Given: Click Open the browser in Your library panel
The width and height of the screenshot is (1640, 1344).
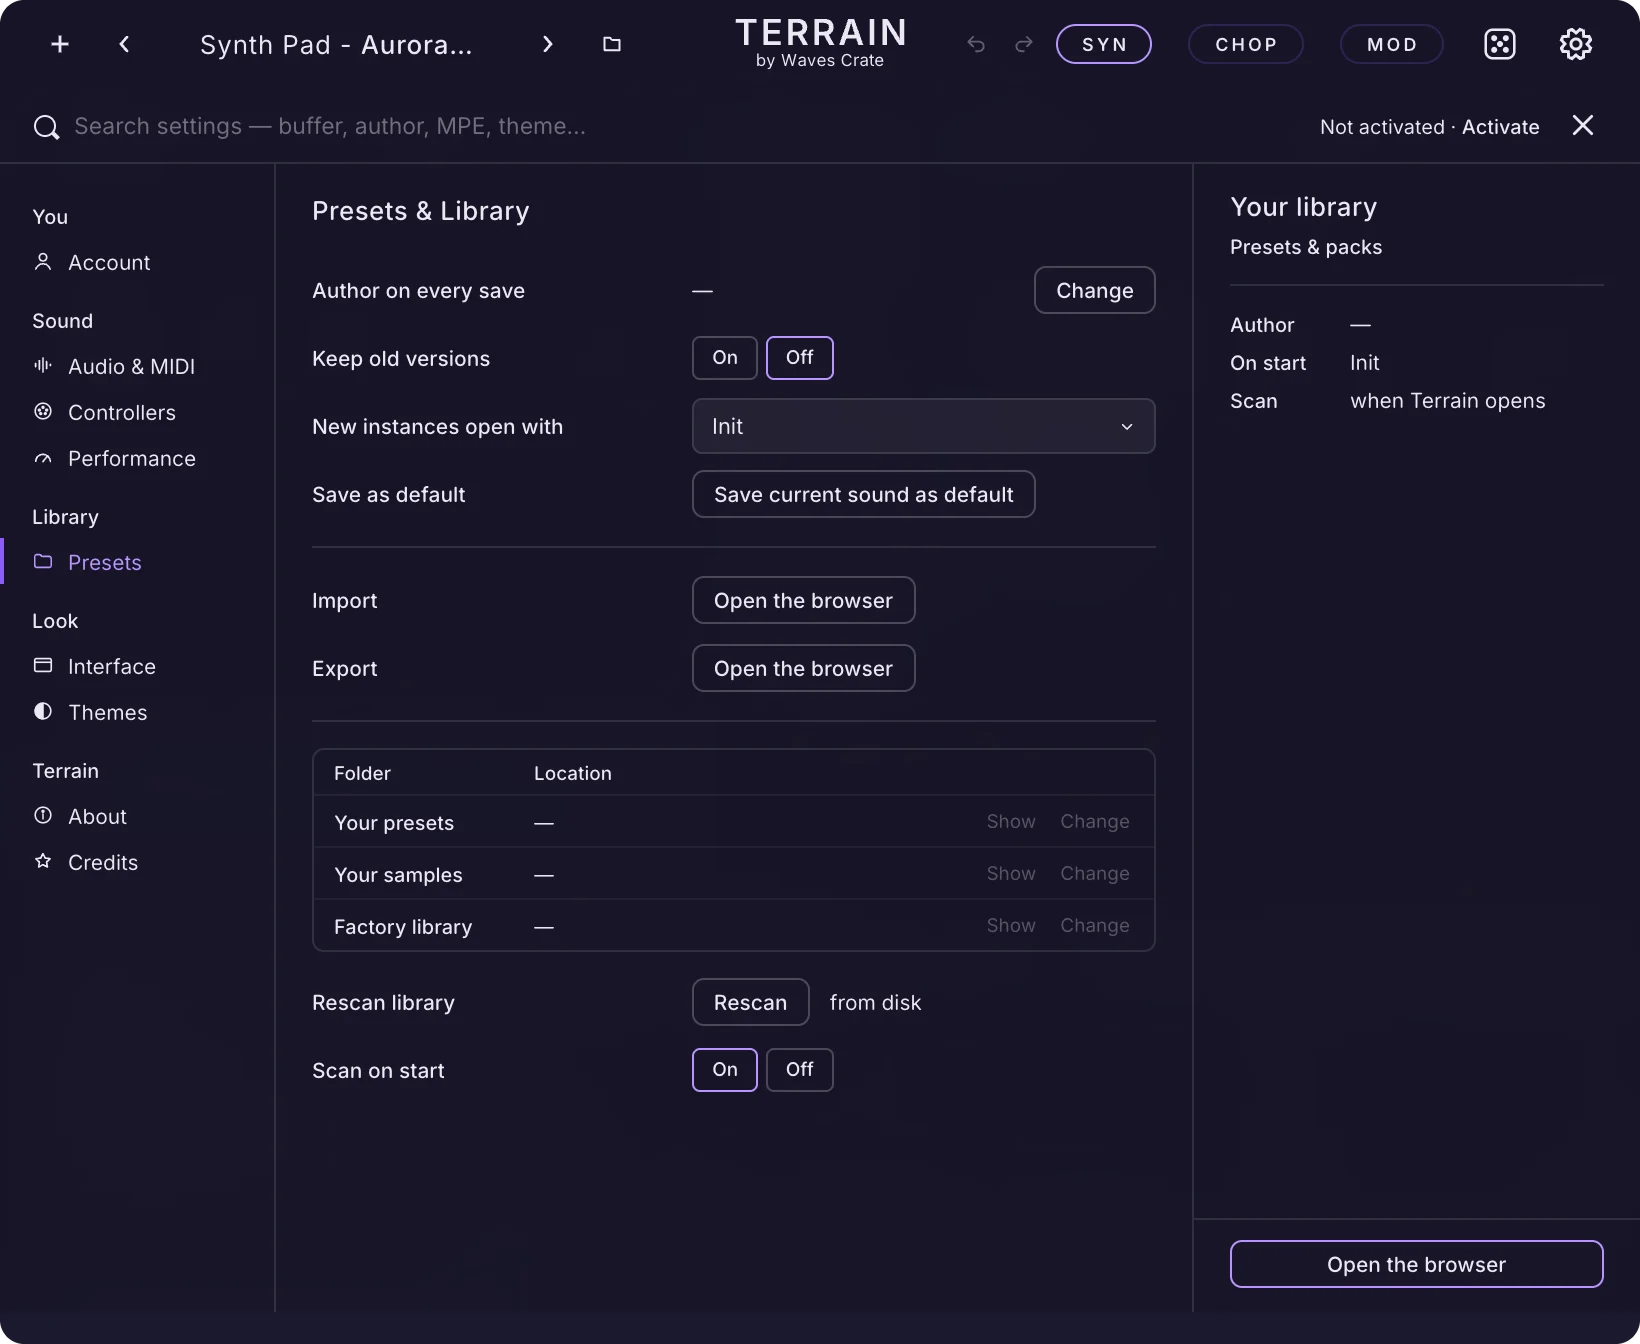Looking at the screenshot, I should 1417,1264.
